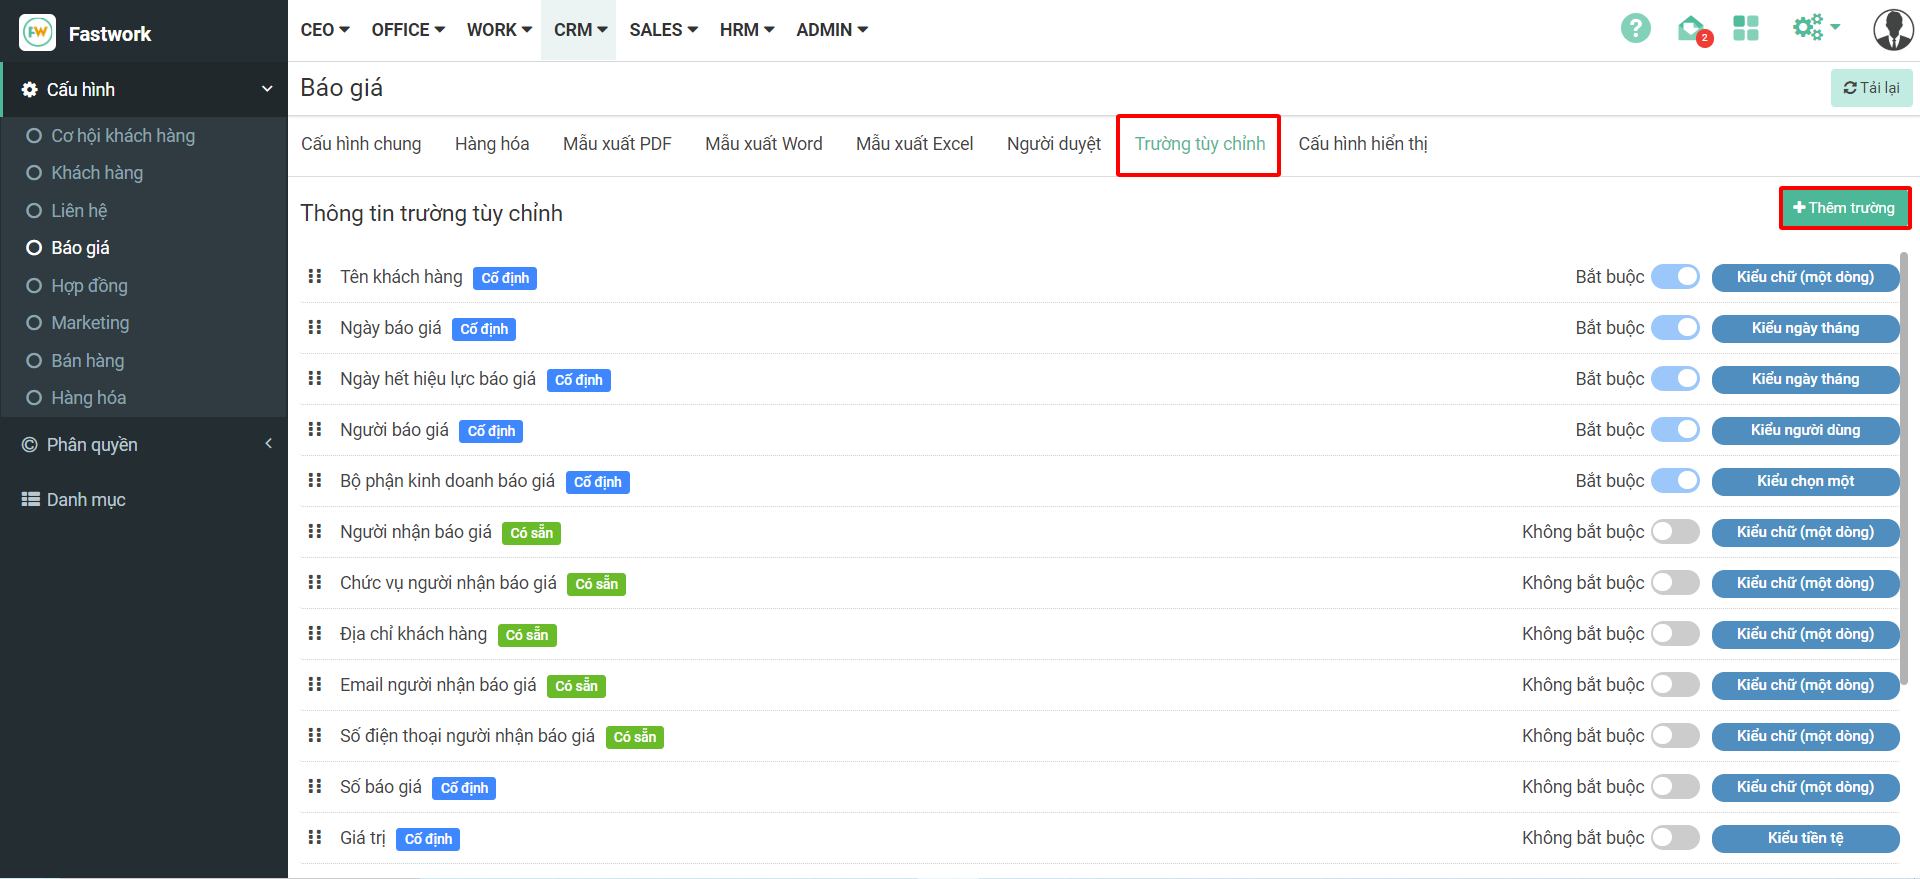Switch to the Mẫu xuất PDF tab
The image size is (1920, 879).
tap(617, 144)
